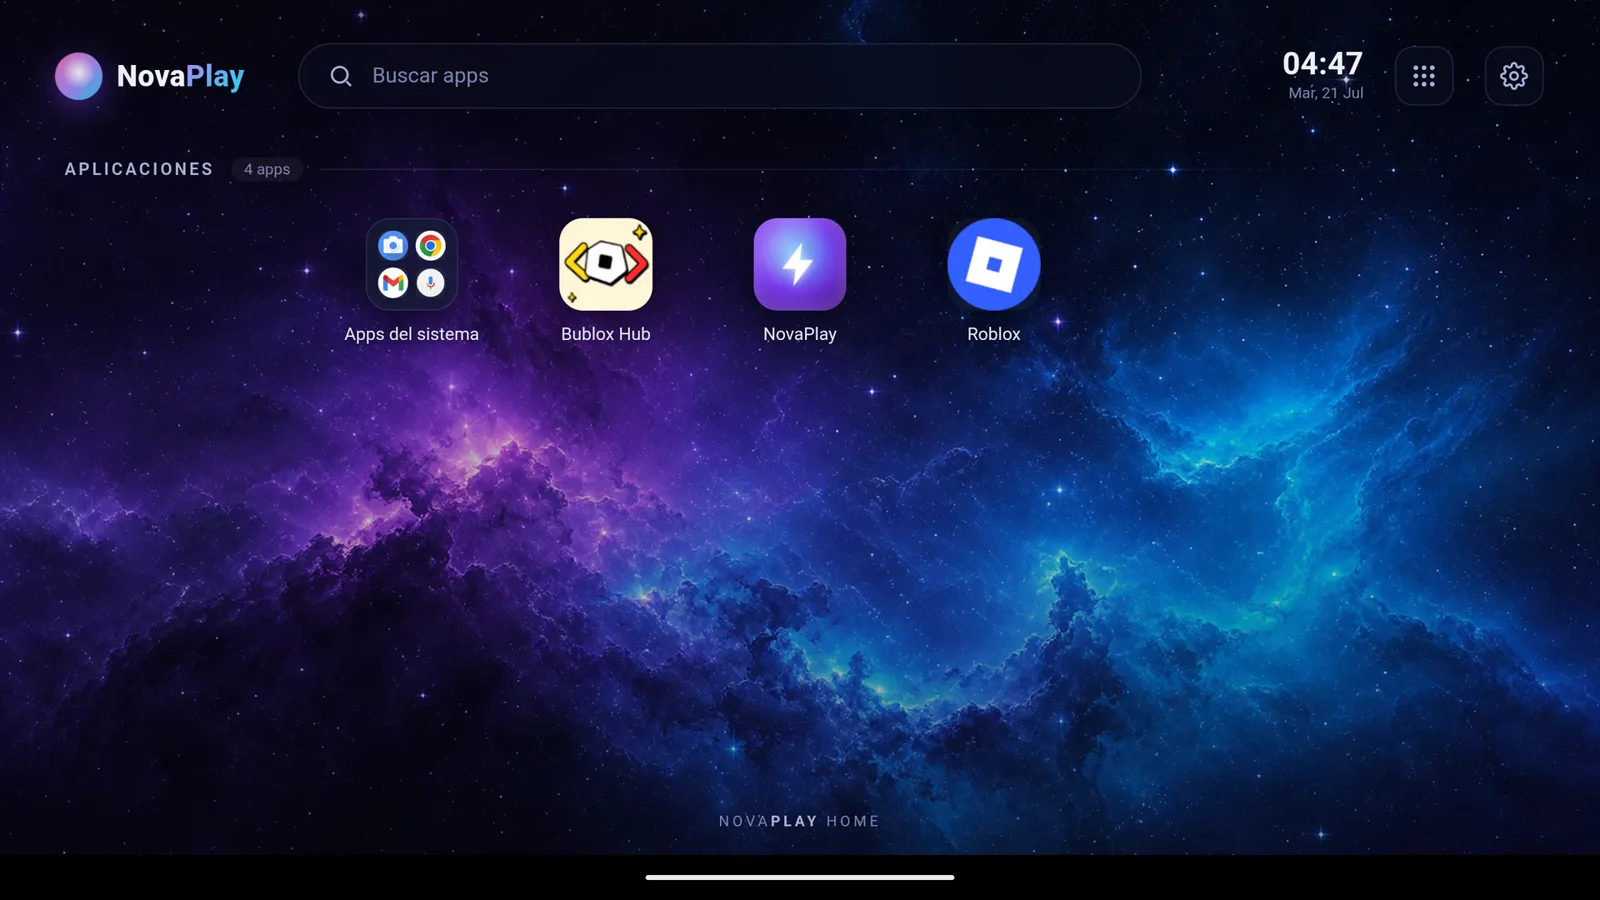
Task: Click the Roblox label text
Action: 993,334
